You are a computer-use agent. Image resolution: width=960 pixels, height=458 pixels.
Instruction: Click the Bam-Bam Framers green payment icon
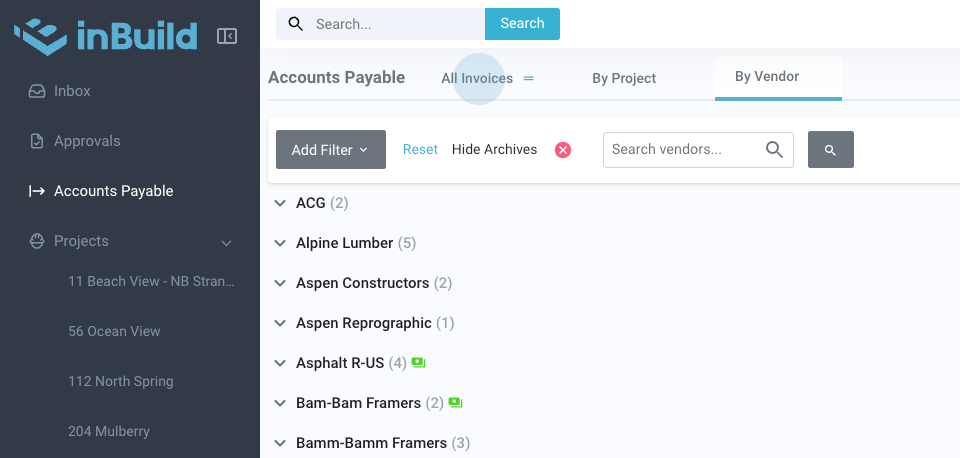pos(456,403)
